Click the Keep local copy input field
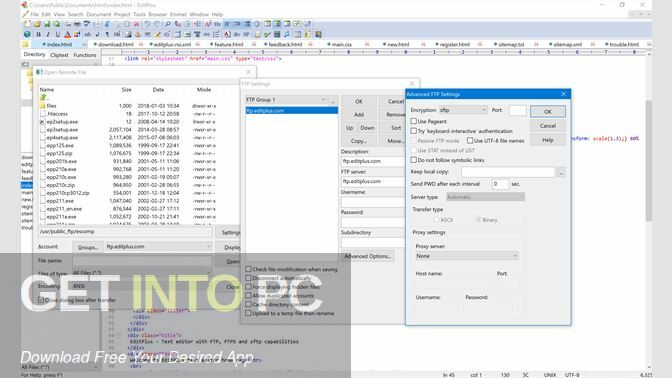Viewport: 672px width, 378px height. click(x=508, y=172)
